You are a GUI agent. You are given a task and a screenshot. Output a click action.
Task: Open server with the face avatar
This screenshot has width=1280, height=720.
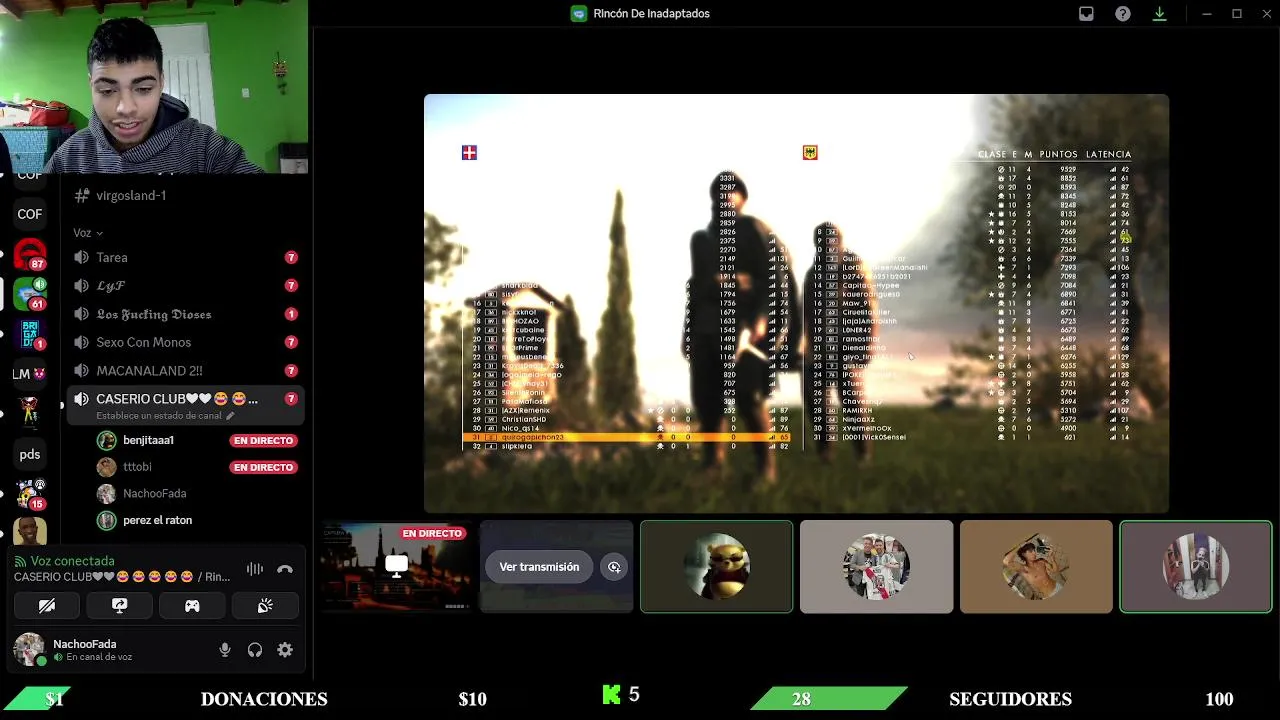click(30, 533)
